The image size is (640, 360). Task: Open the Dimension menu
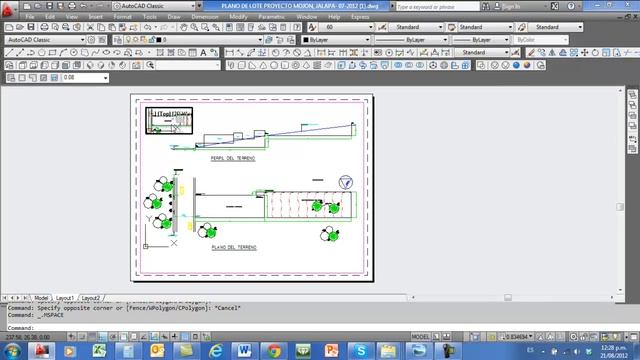[x=205, y=17]
